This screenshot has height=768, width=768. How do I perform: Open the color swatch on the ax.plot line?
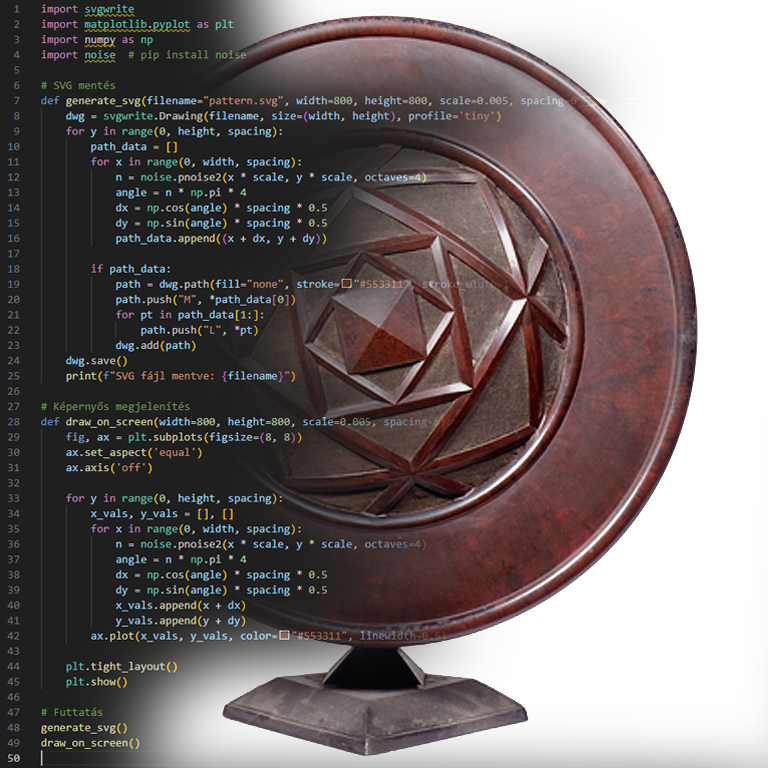pyautogui.click(x=285, y=636)
